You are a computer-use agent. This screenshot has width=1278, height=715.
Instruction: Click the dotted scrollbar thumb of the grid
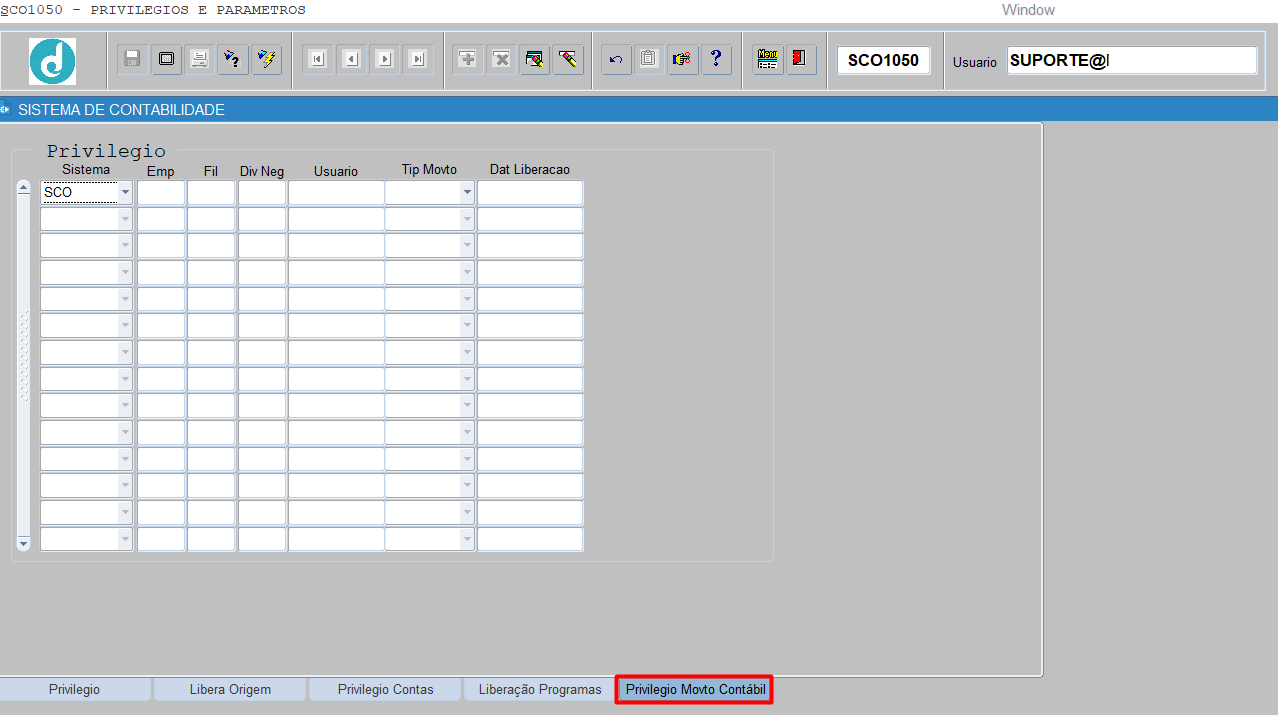pyautogui.click(x=24, y=356)
